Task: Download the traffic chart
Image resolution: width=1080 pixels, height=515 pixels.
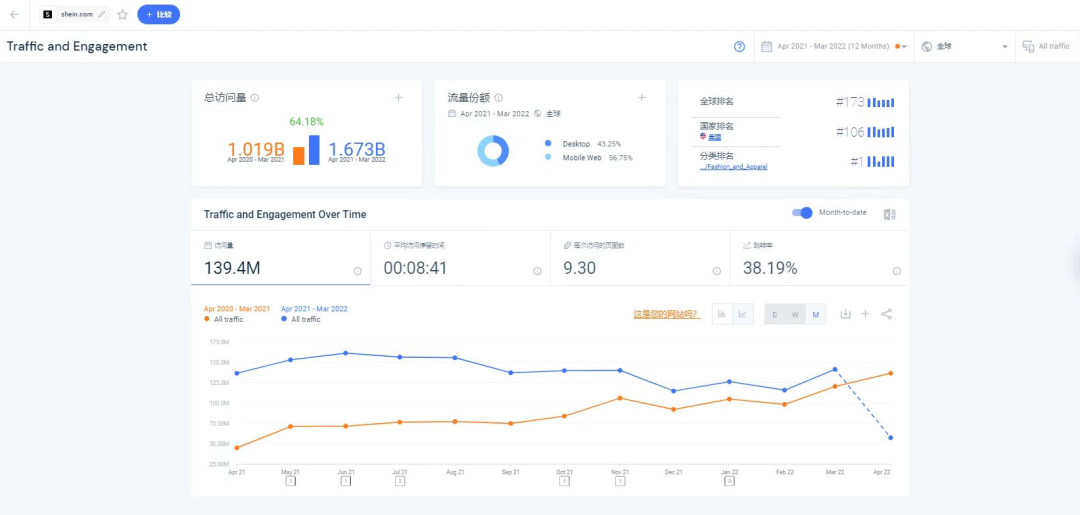Action: coord(845,314)
